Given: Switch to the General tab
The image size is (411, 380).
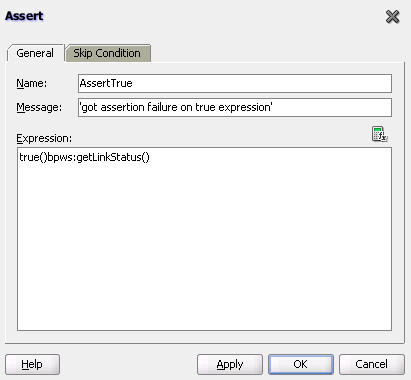Looking at the screenshot, I should 35,53.
